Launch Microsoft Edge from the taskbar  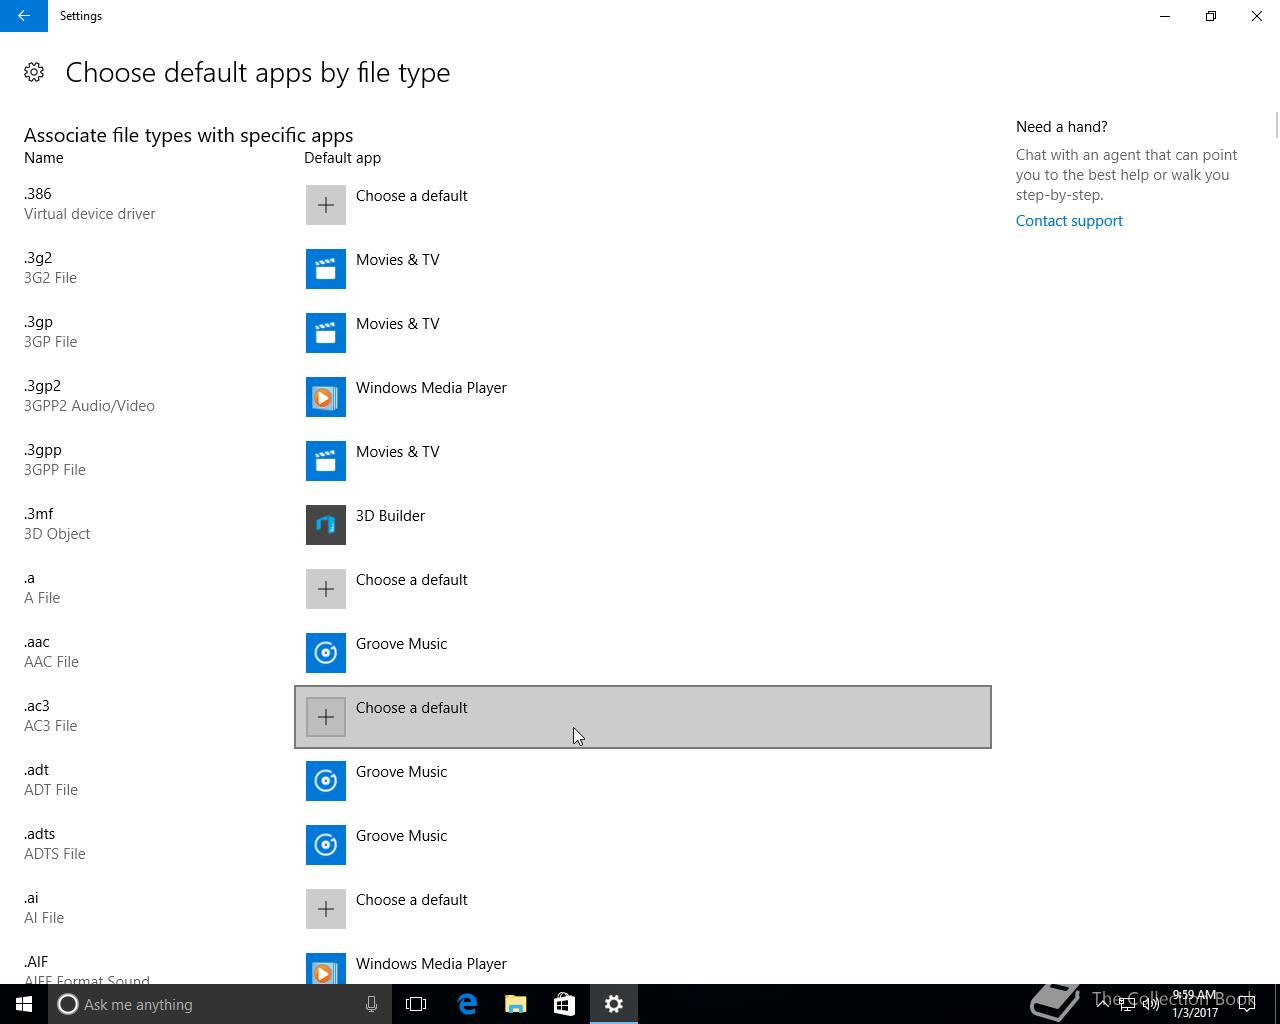pyautogui.click(x=466, y=1004)
